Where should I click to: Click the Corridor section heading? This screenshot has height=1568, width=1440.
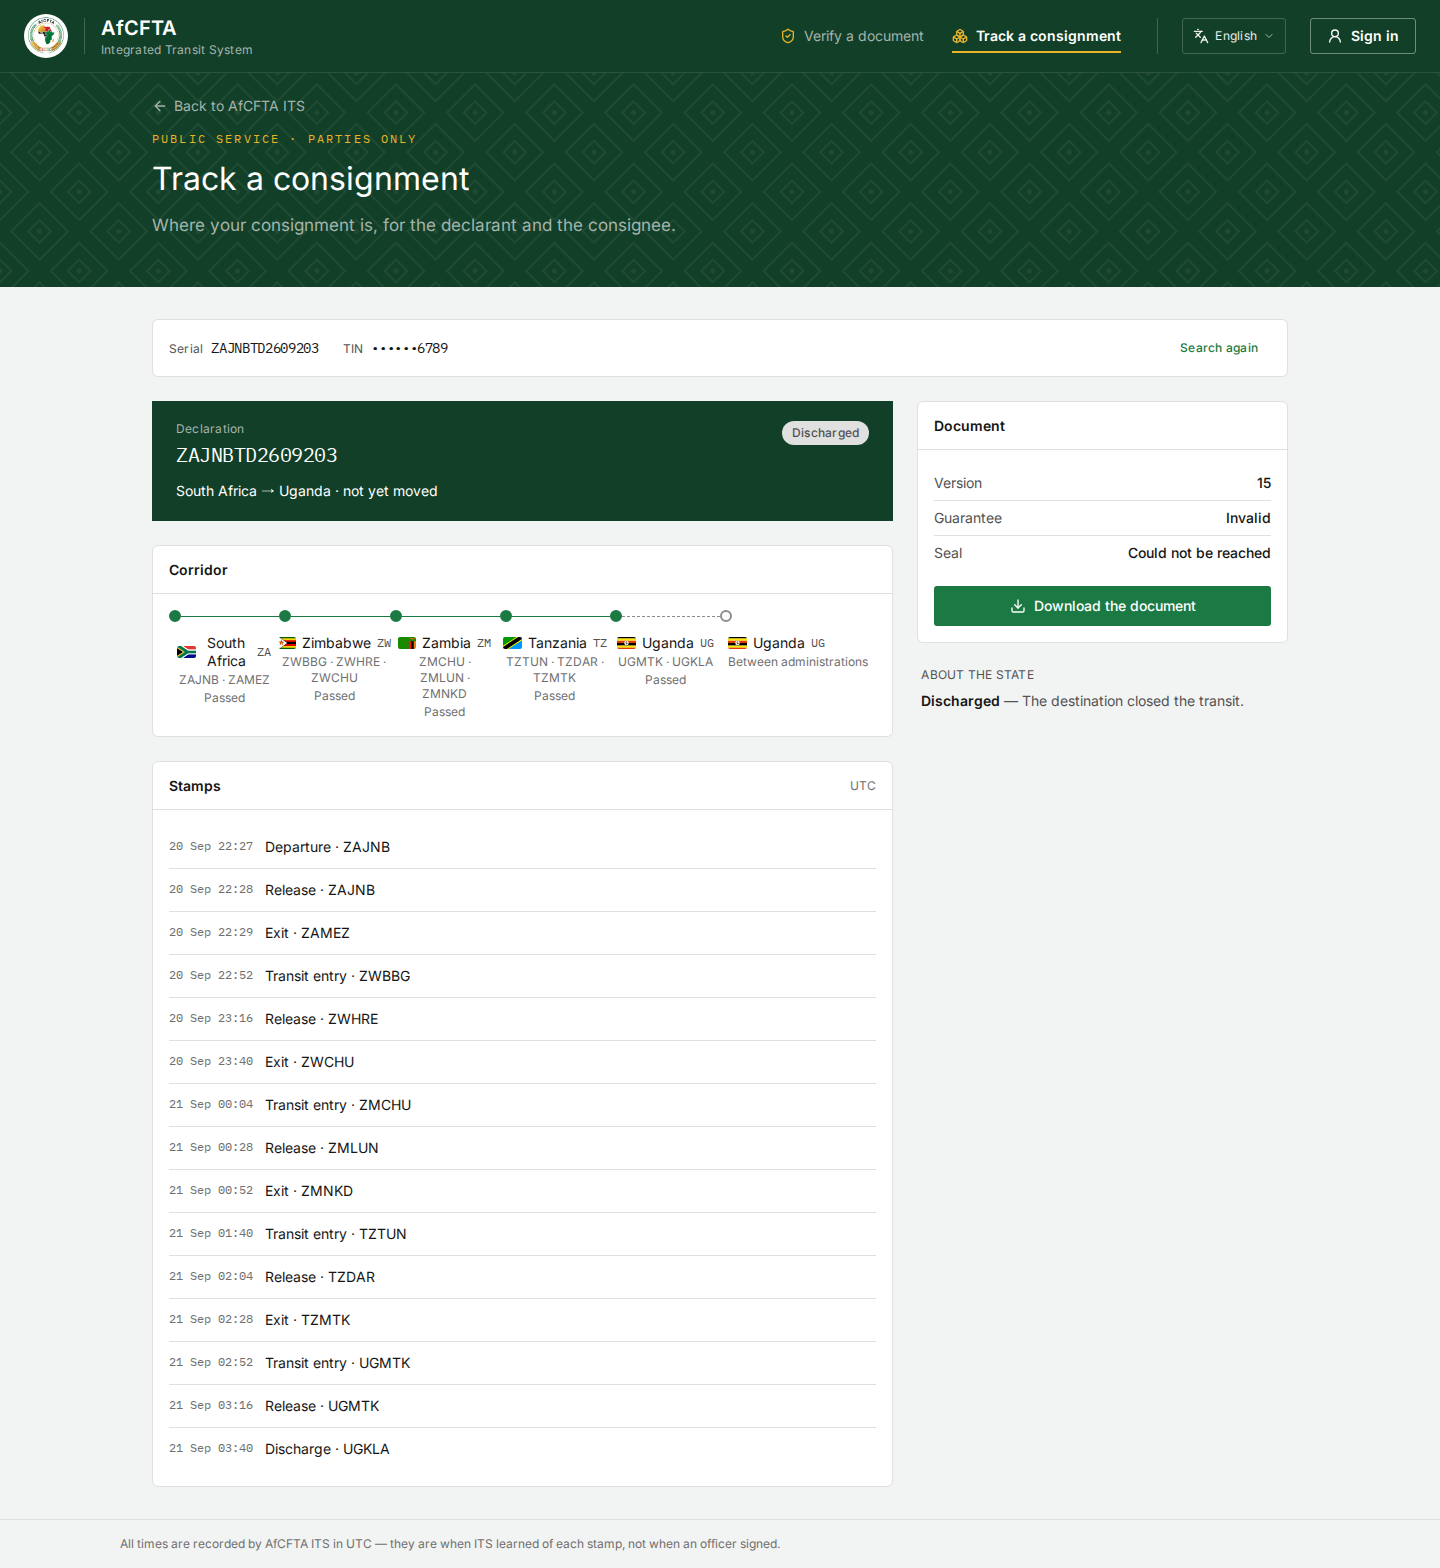(198, 570)
